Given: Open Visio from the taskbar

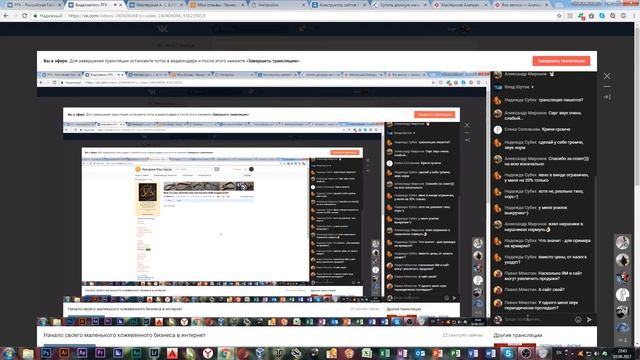Looking at the screenshot, I should click(473, 353).
